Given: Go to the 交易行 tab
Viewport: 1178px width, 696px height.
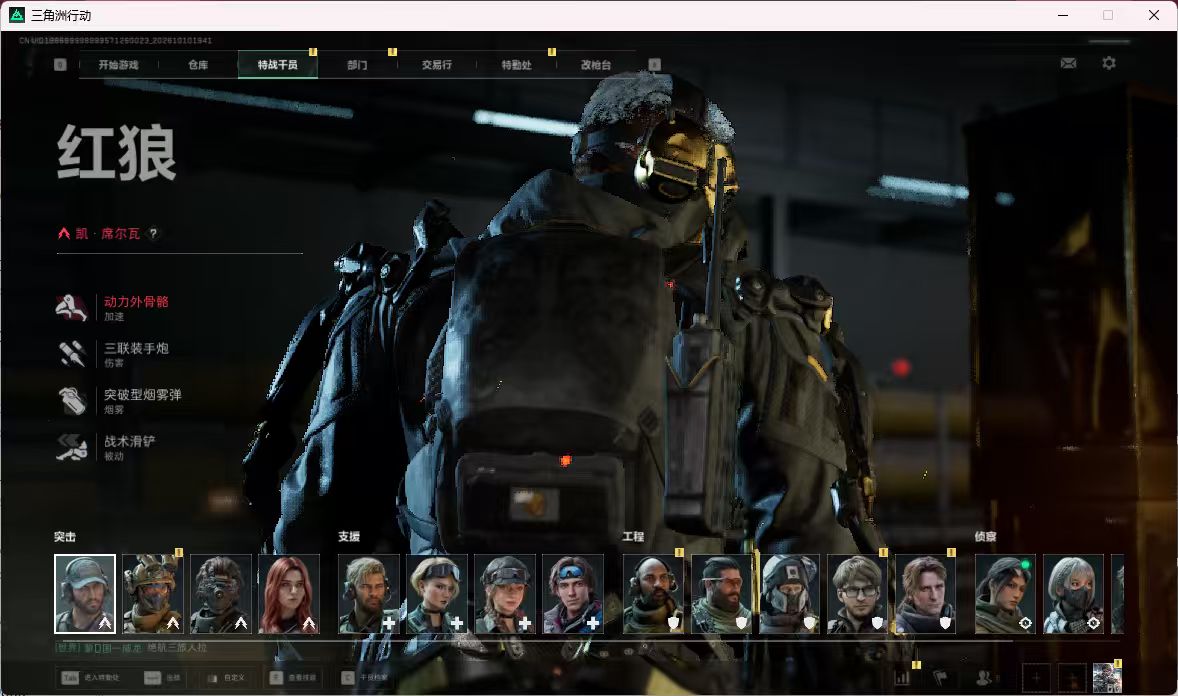Looking at the screenshot, I should tap(436, 65).
